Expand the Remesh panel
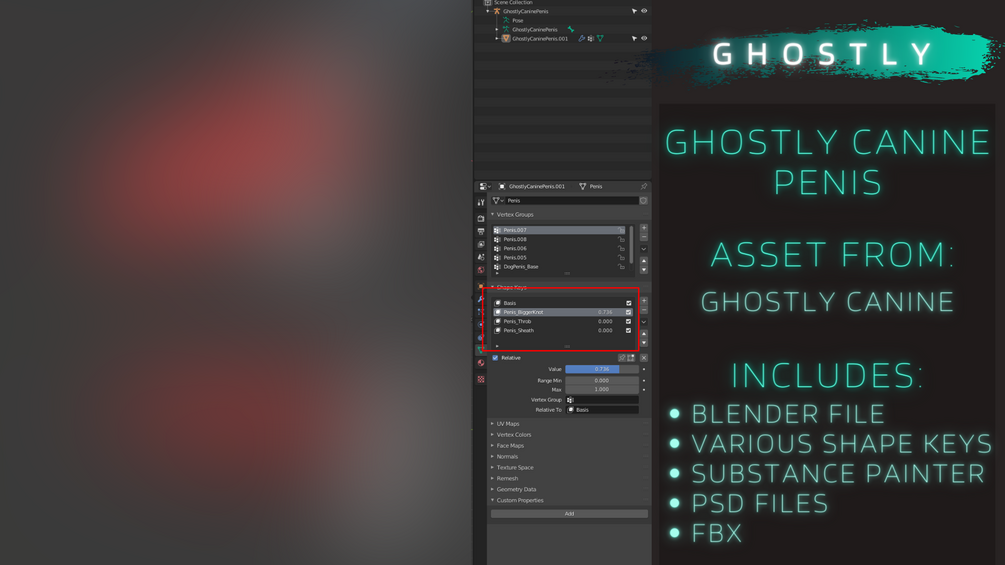The height and width of the screenshot is (565, 1005). (x=492, y=479)
